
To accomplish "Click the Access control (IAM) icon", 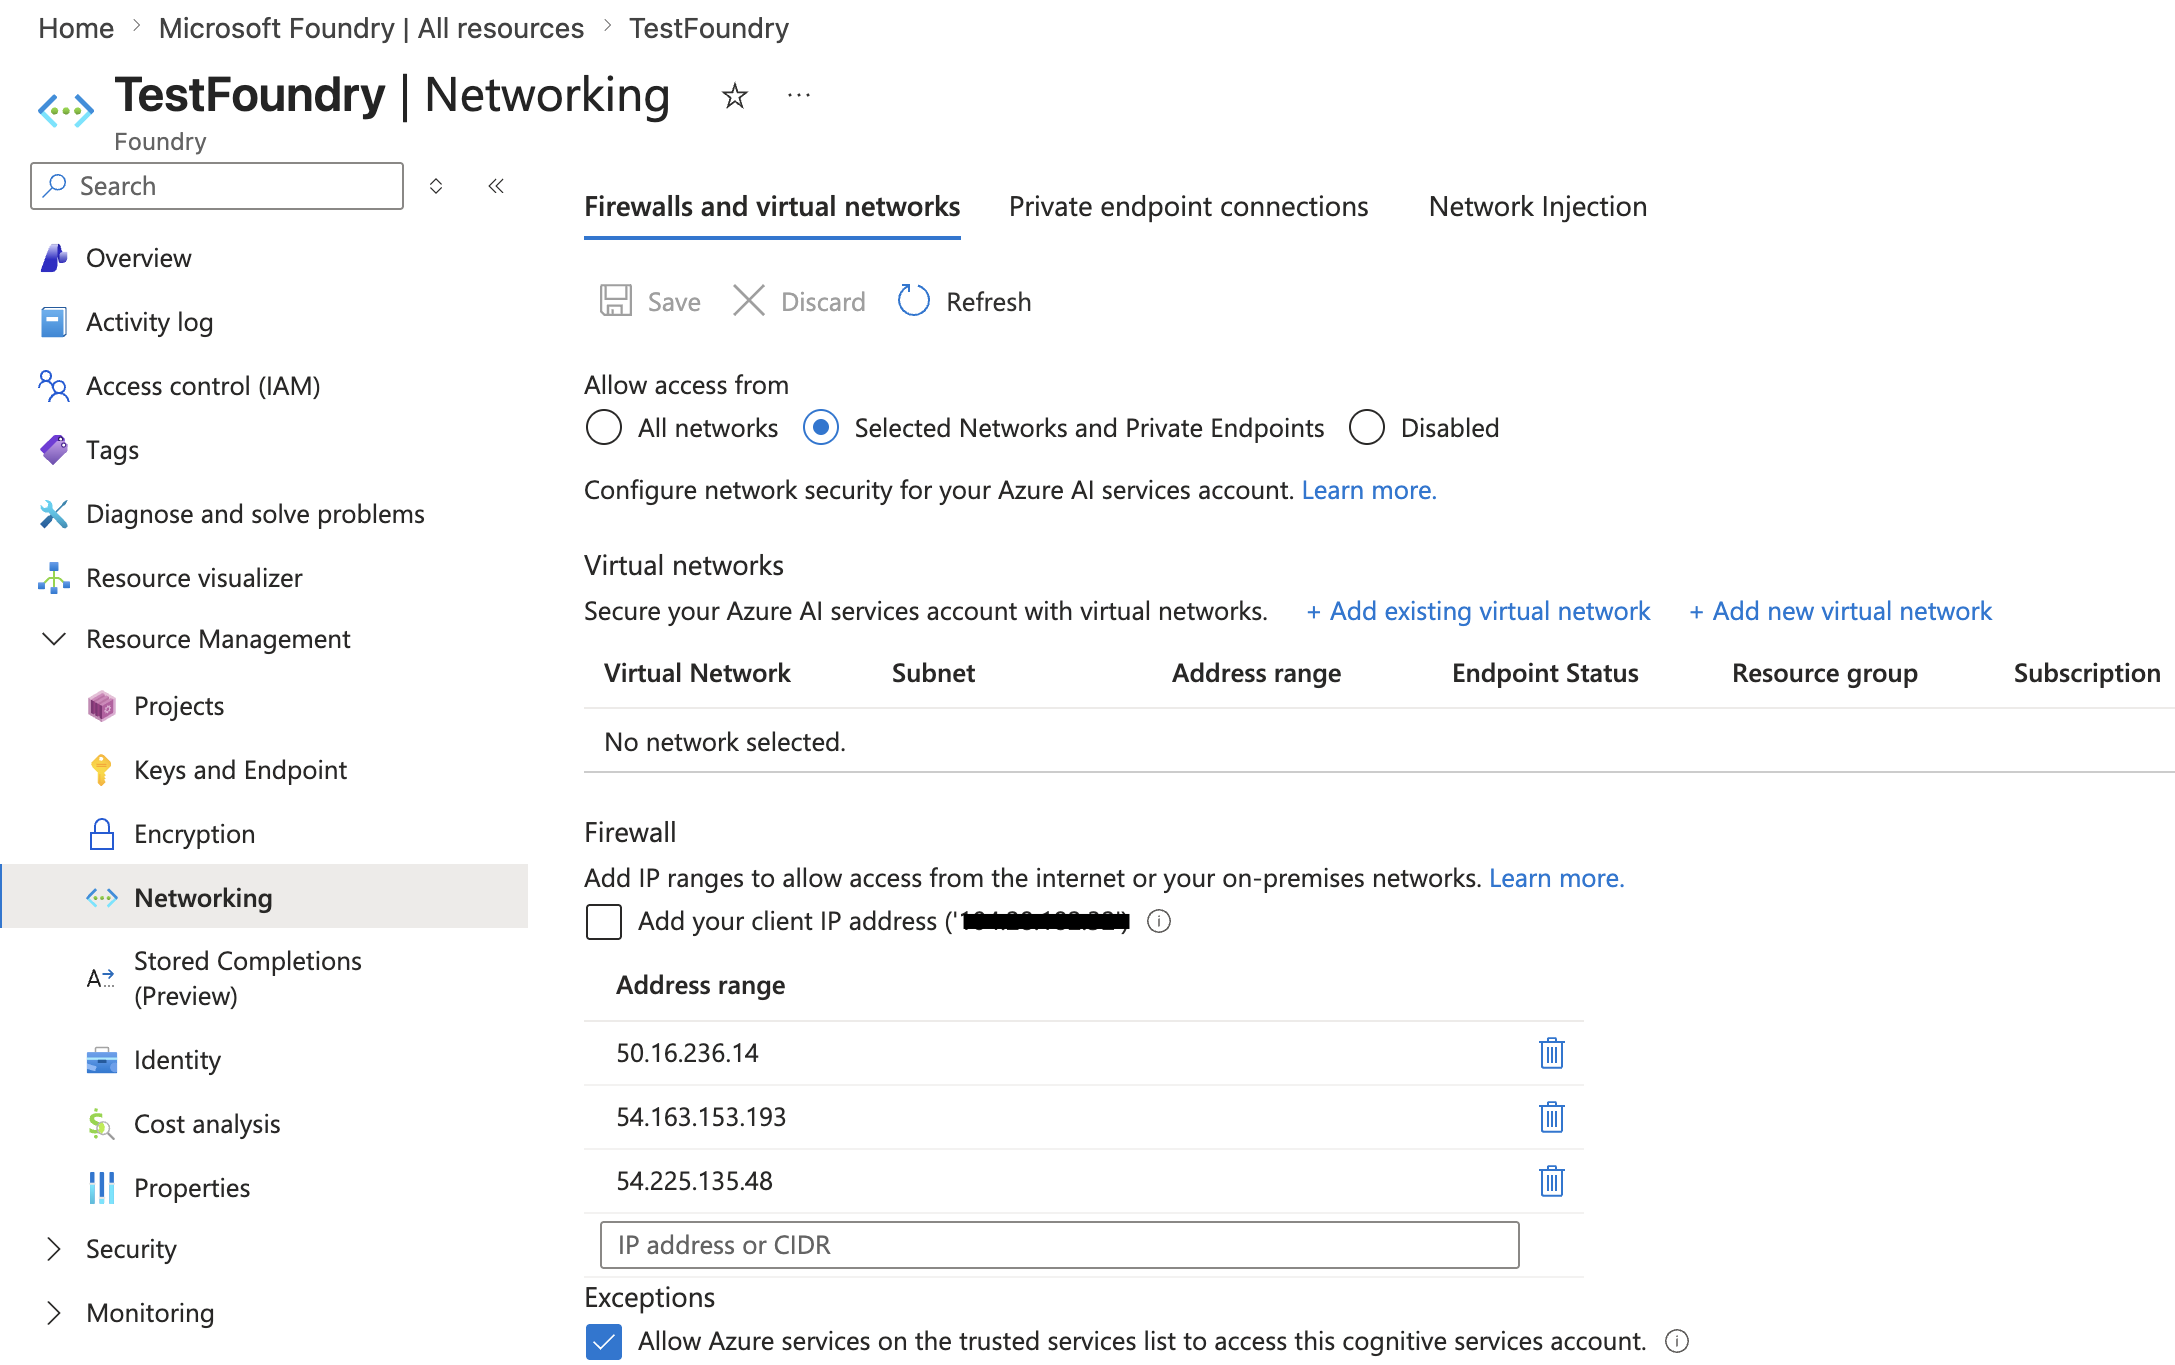I will pos(54,386).
